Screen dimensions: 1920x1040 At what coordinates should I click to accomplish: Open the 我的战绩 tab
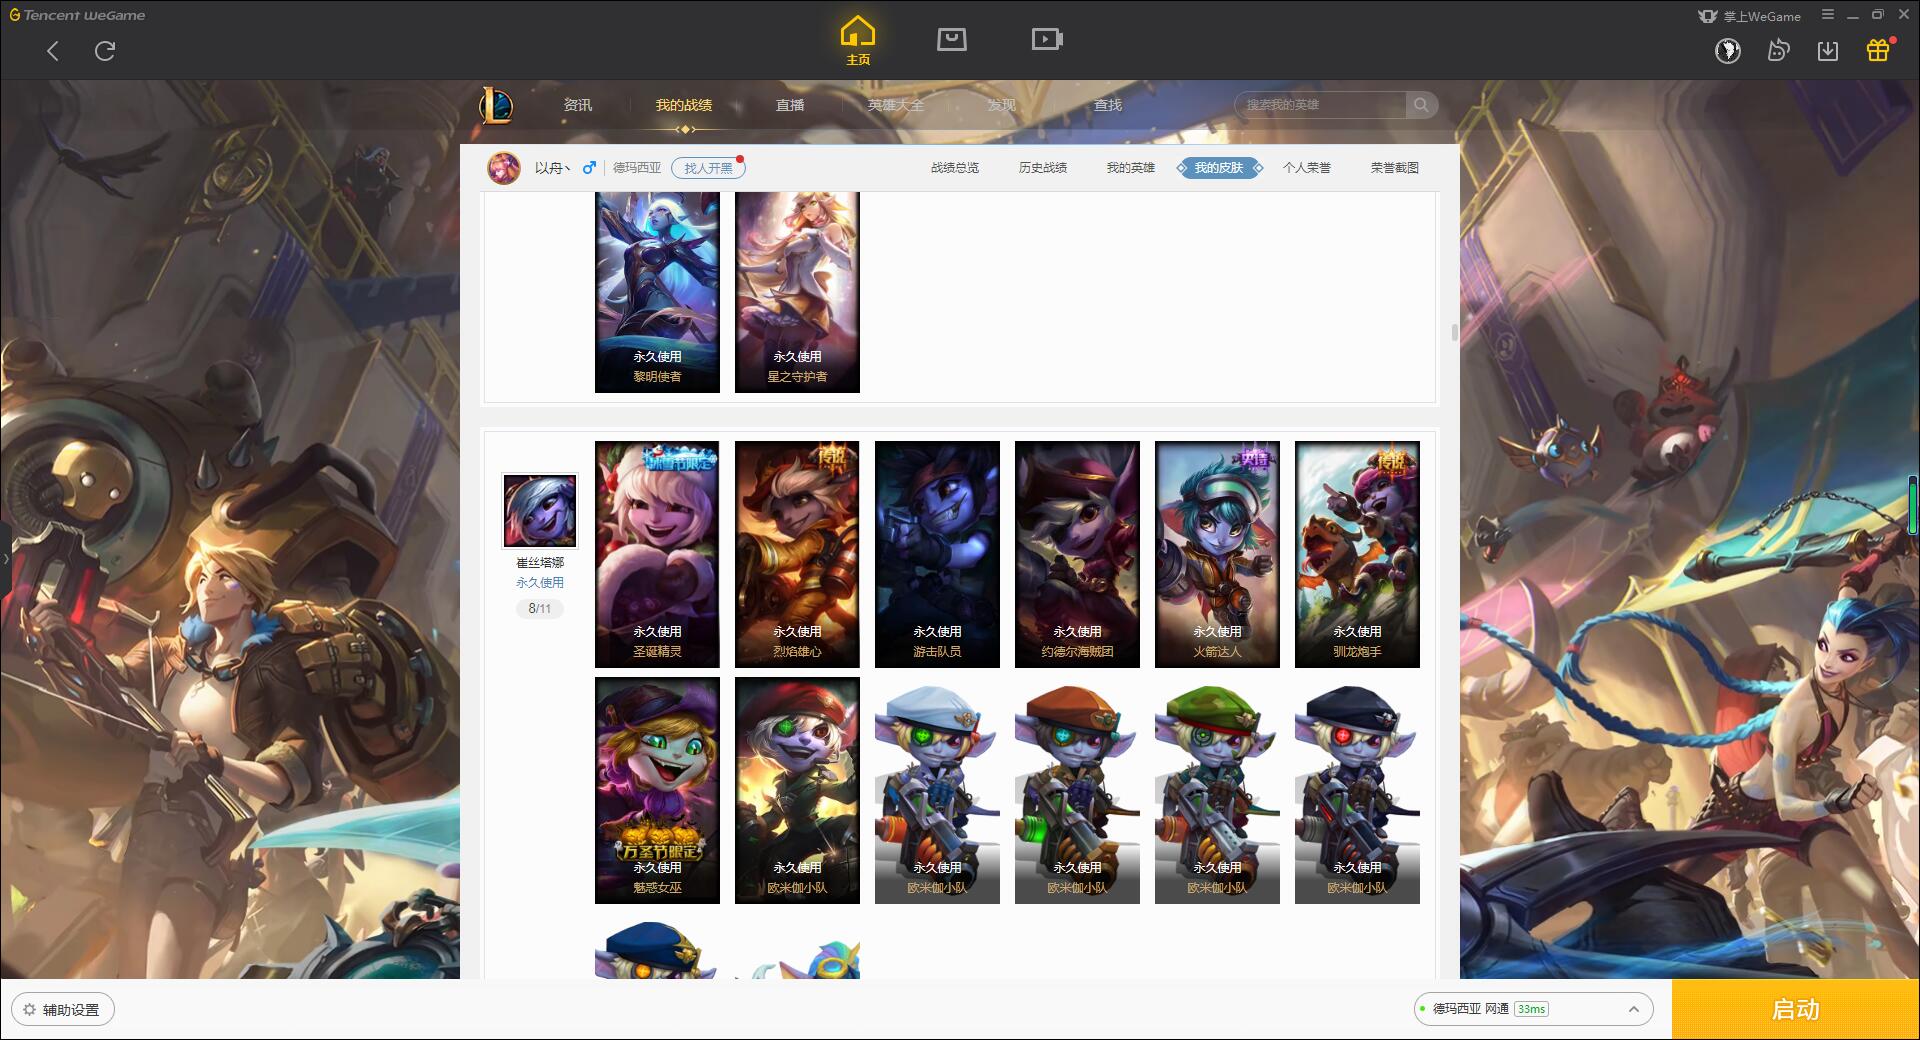(x=684, y=105)
